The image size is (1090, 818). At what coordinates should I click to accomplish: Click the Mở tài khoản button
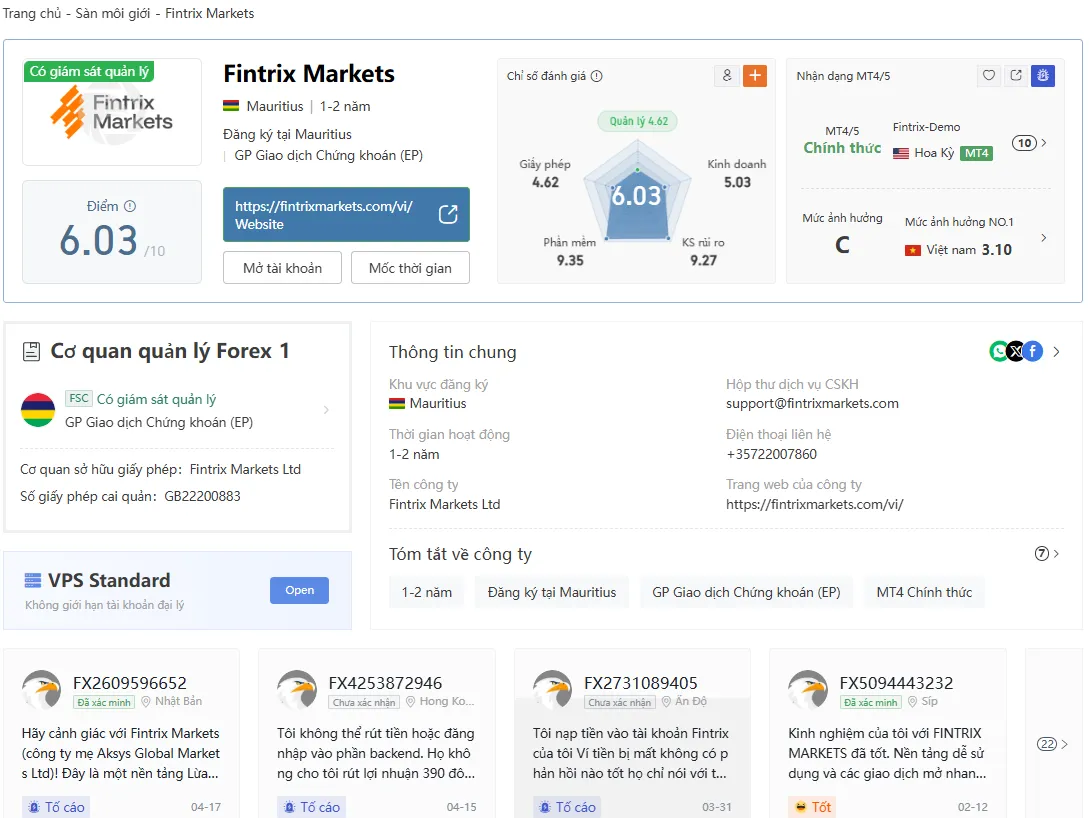(x=282, y=268)
